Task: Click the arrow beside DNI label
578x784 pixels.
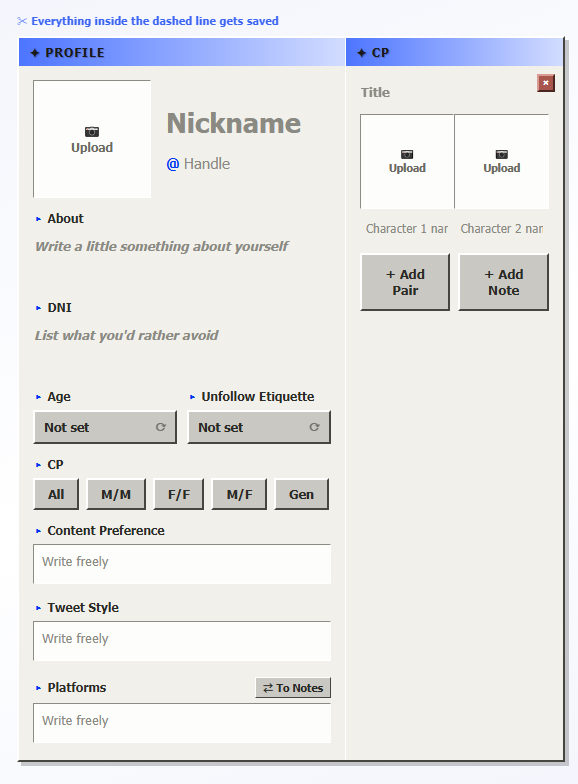Action: (38, 308)
